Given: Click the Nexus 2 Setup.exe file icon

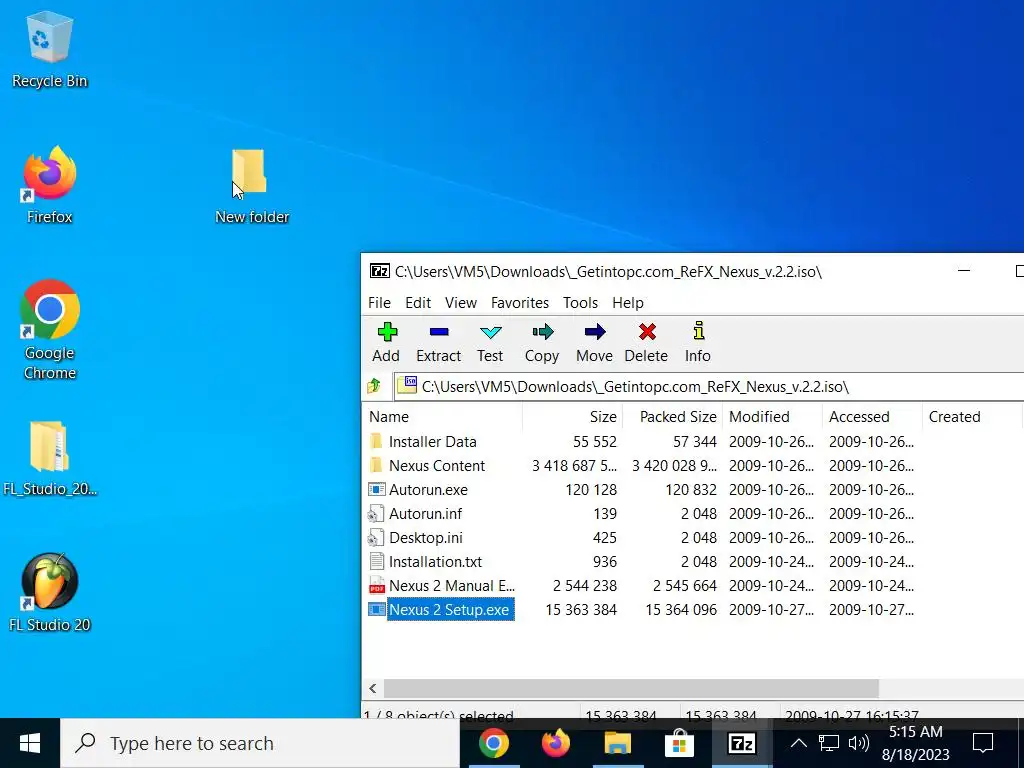Looking at the screenshot, I should click(377, 609).
